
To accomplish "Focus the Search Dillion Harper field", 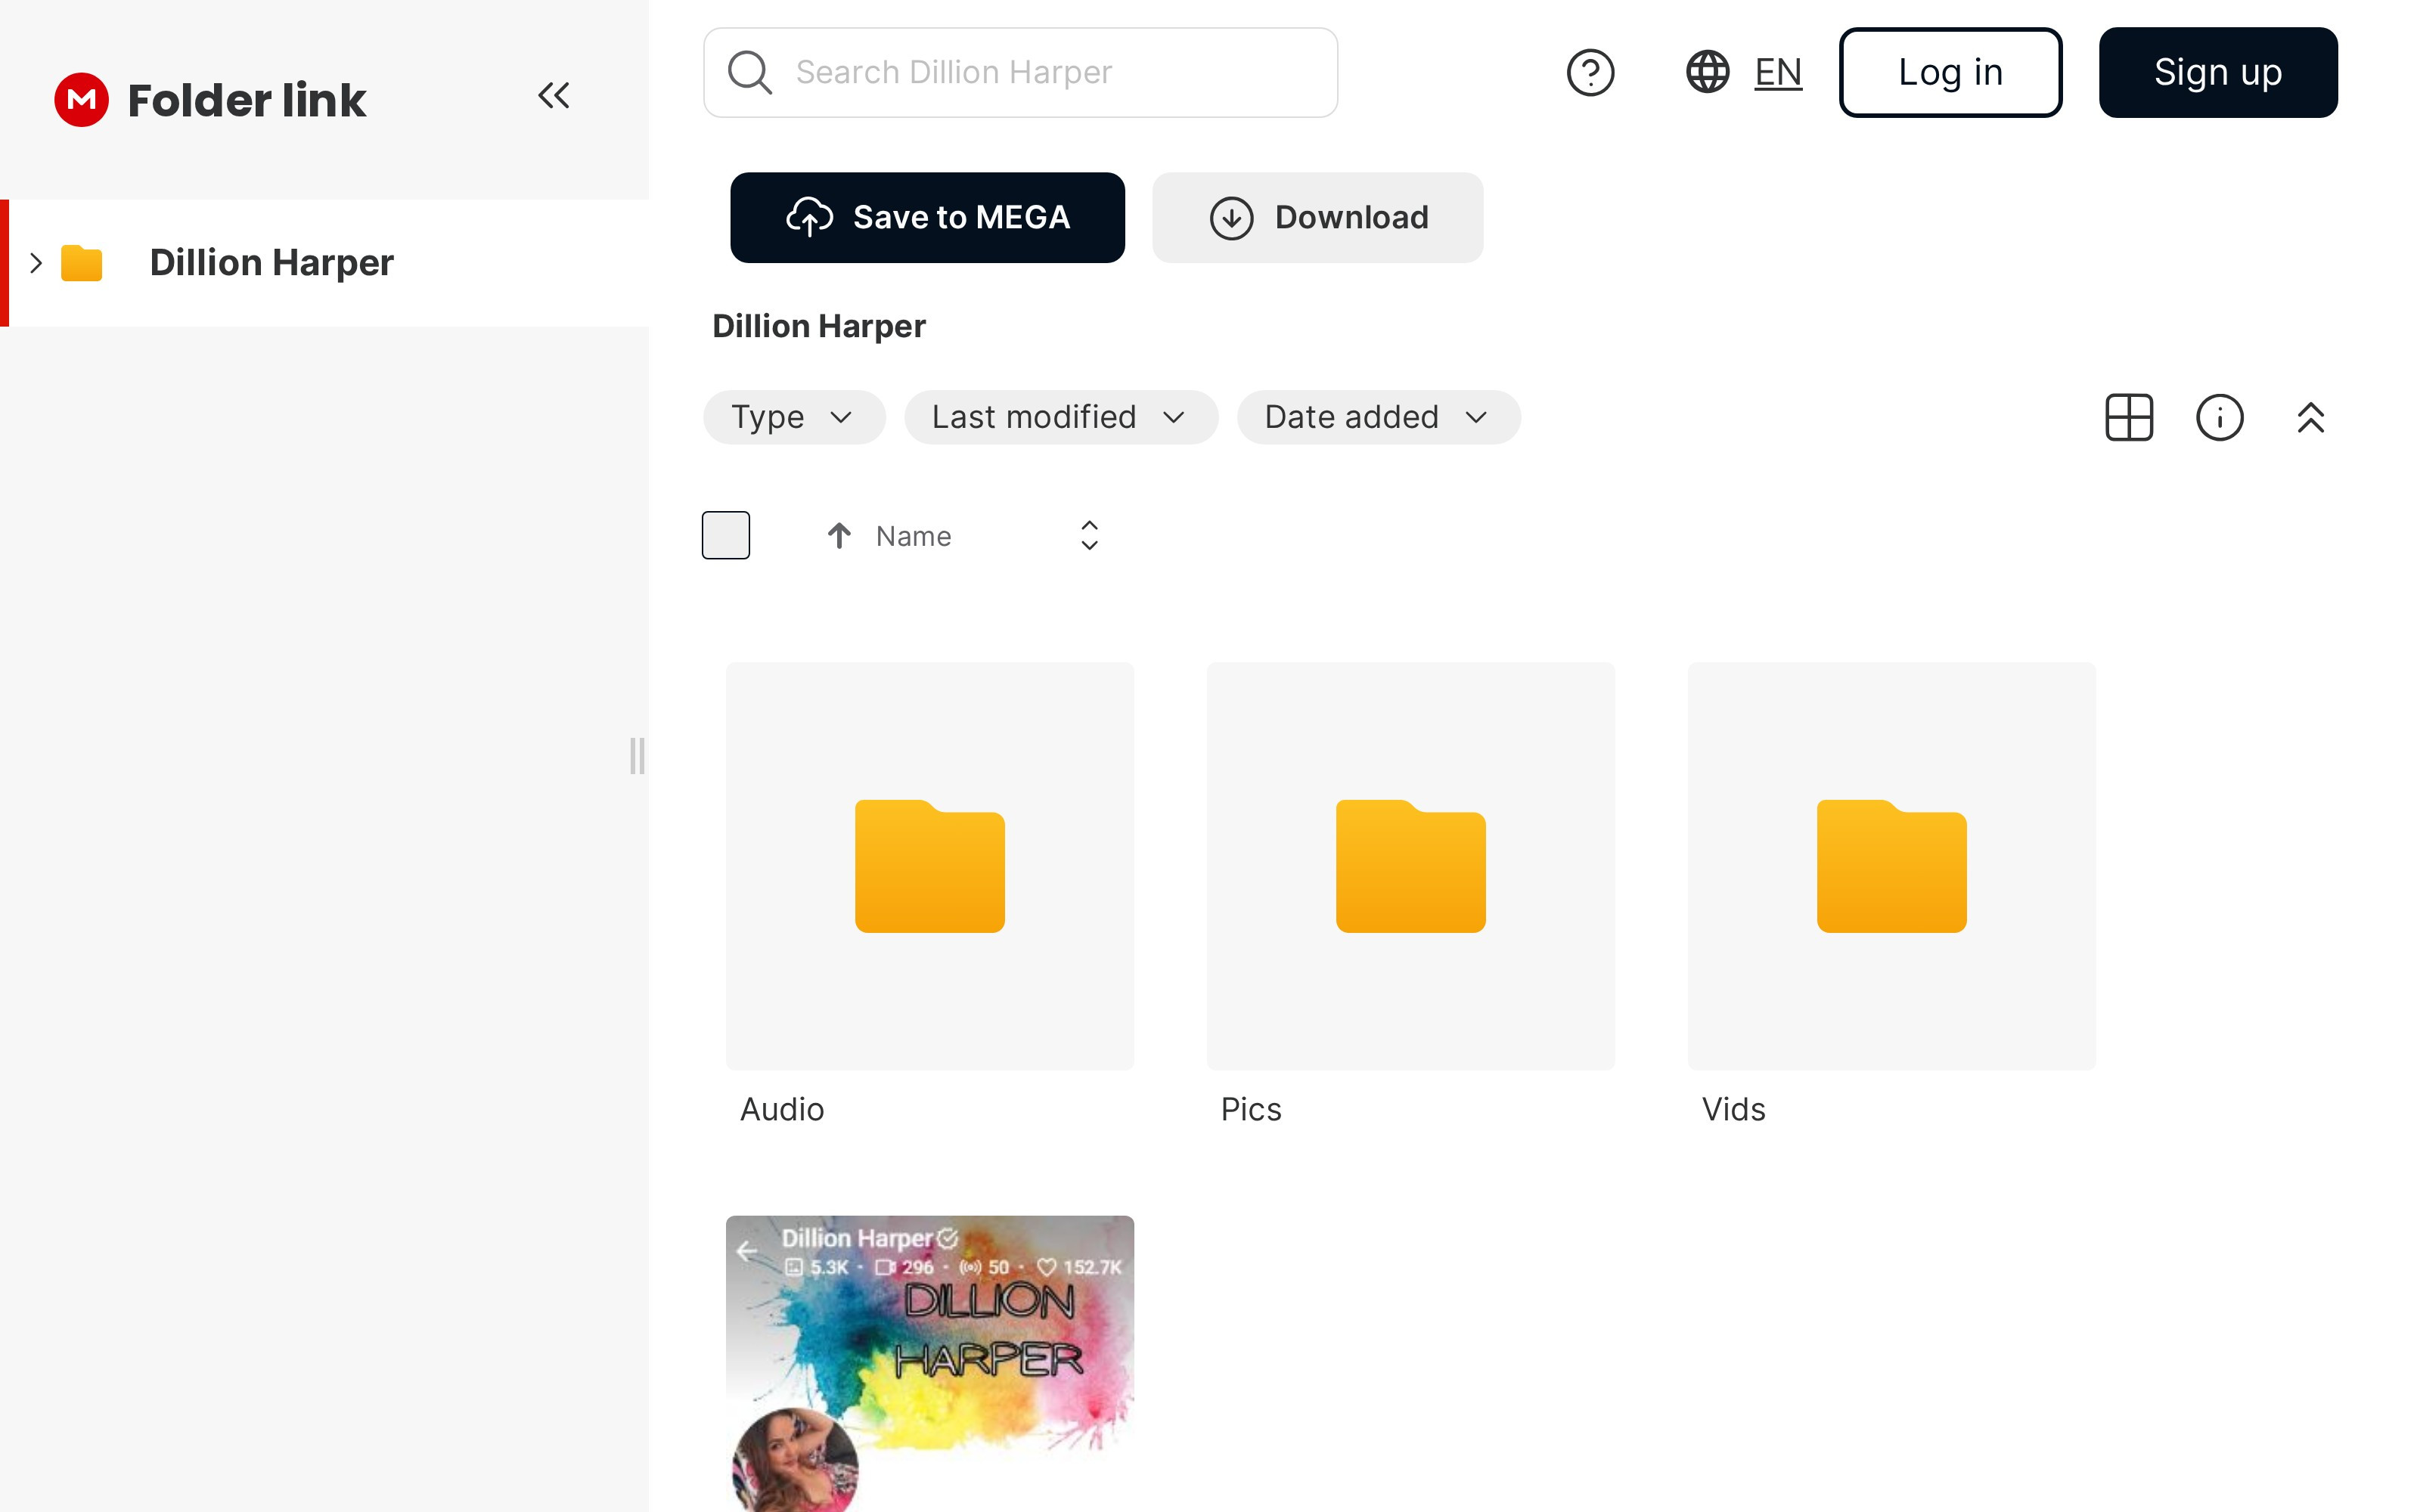I will pyautogui.click(x=1020, y=73).
